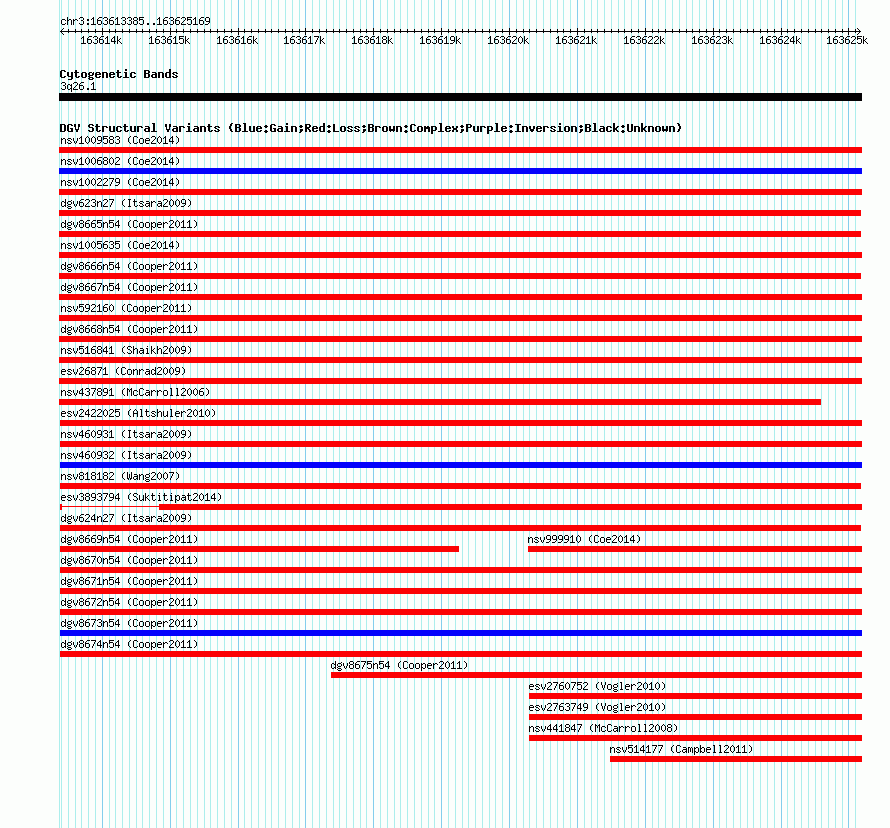Select the nsv1005635 (Coe2014) label
The image size is (890, 828).
click(x=120, y=245)
